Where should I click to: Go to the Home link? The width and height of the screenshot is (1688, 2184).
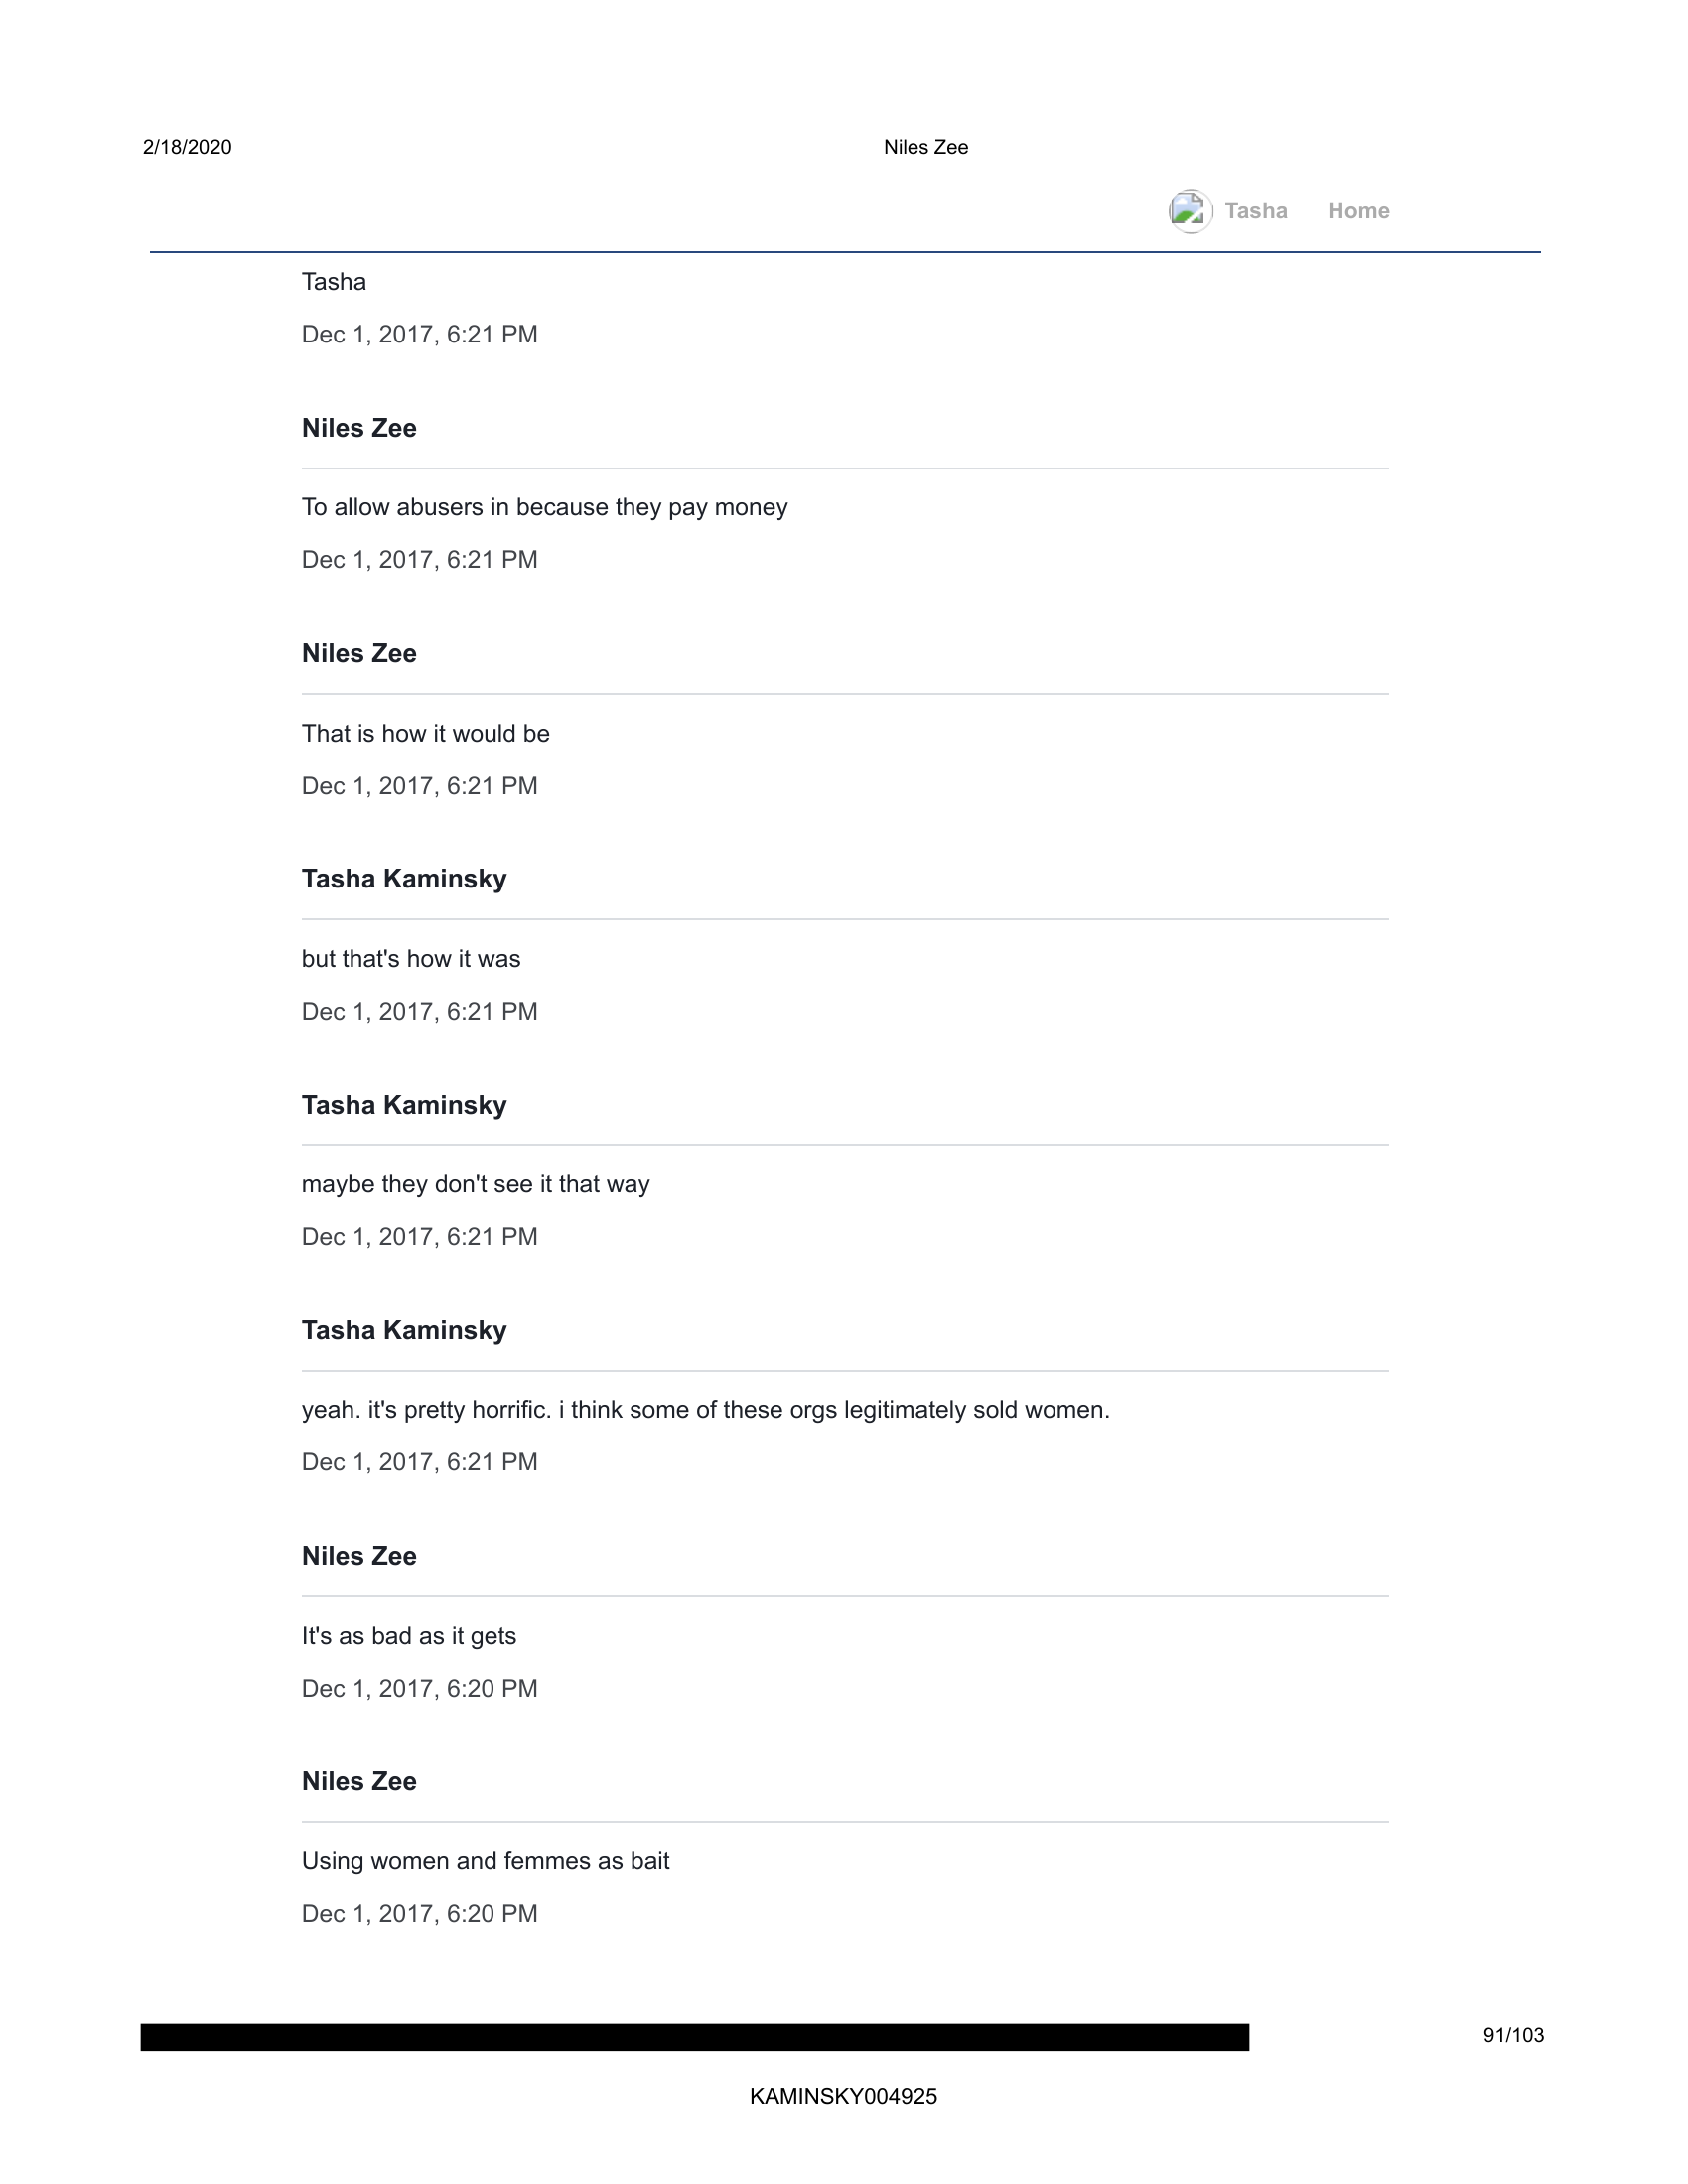coord(1358,211)
